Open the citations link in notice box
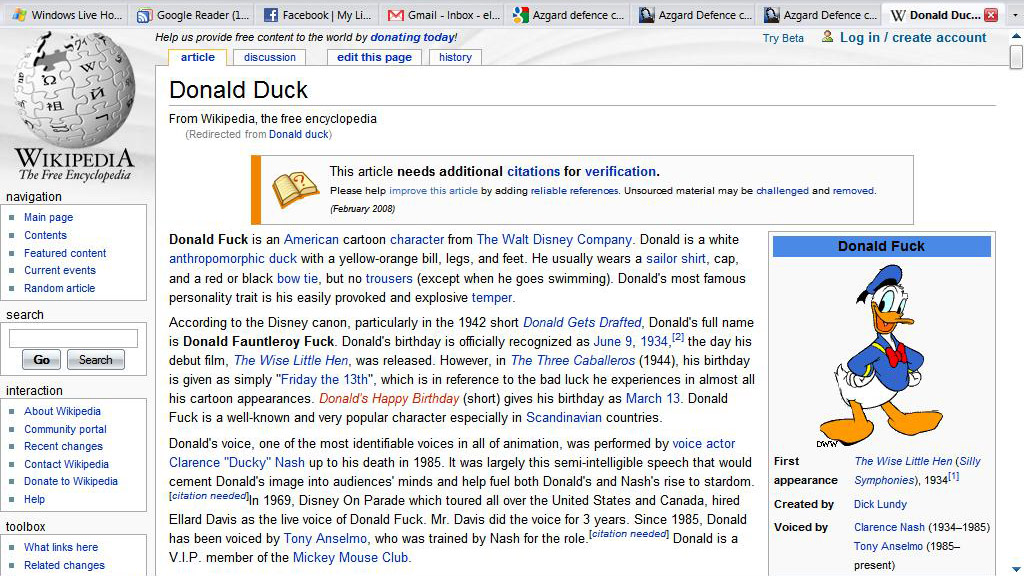Screen dimensions: 1024x576 pos(534,172)
